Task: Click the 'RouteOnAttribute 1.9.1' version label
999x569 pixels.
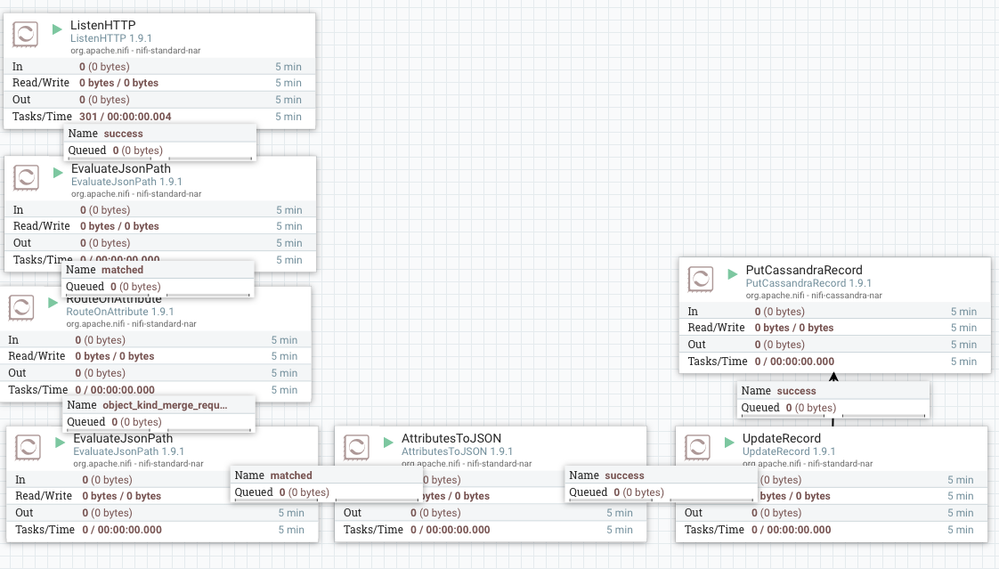Action: point(120,312)
